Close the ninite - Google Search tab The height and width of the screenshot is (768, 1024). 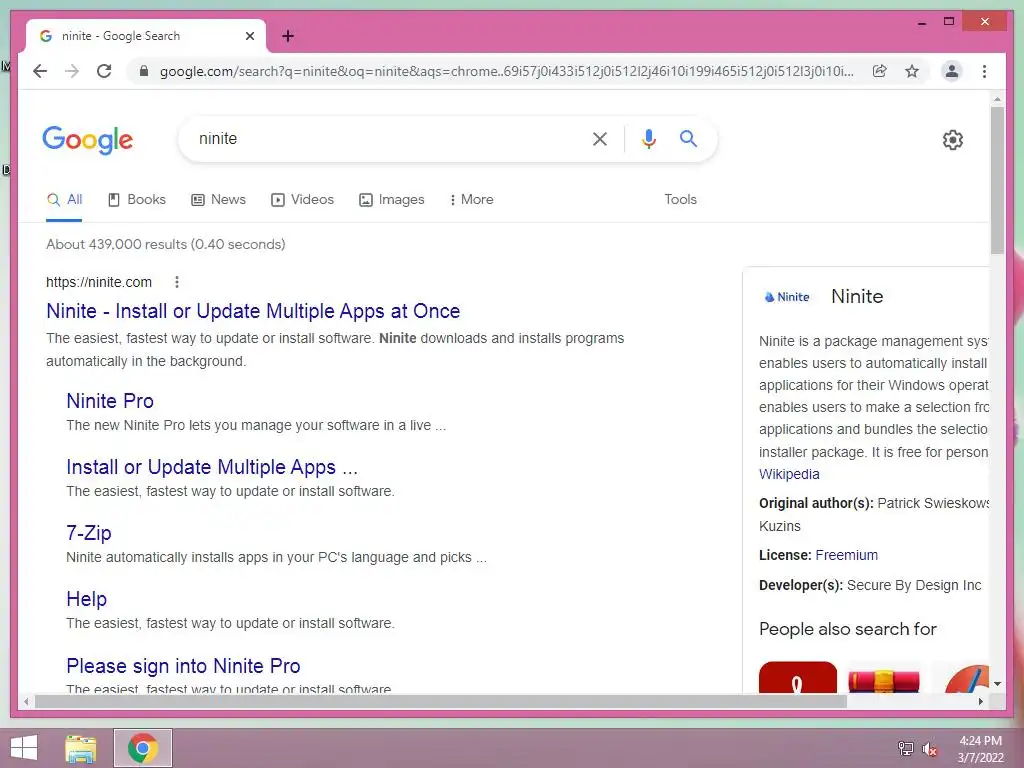[249, 36]
